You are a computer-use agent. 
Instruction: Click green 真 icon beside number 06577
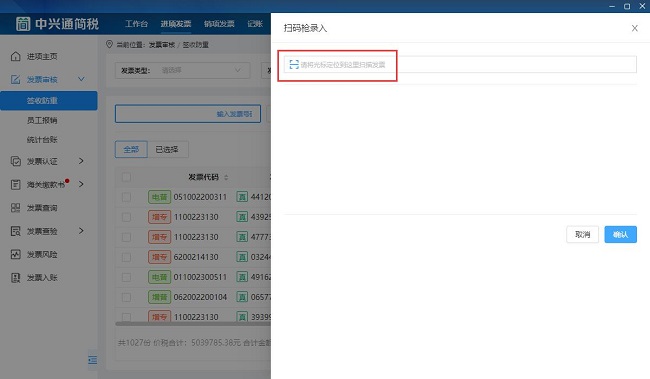[242, 297]
